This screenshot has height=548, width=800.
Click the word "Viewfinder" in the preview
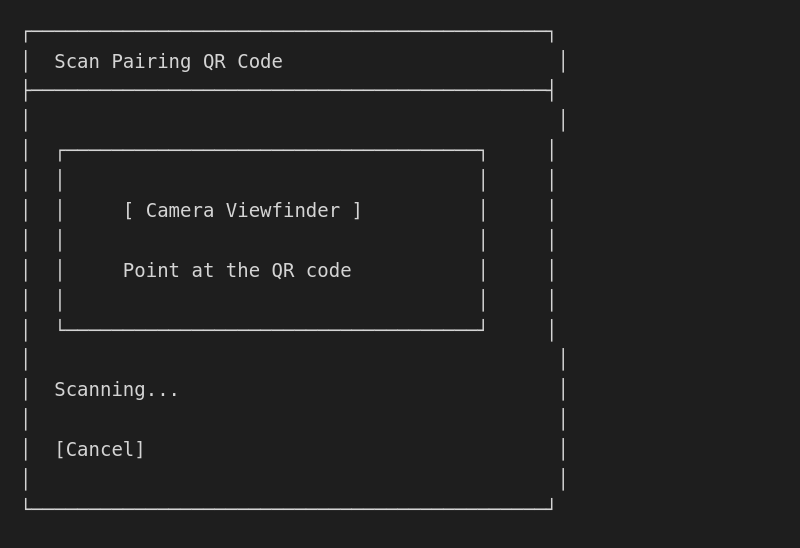tap(282, 211)
